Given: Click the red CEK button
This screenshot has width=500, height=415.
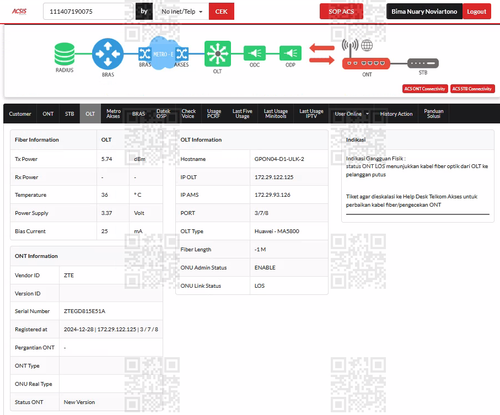Looking at the screenshot, I should (x=221, y=11).
